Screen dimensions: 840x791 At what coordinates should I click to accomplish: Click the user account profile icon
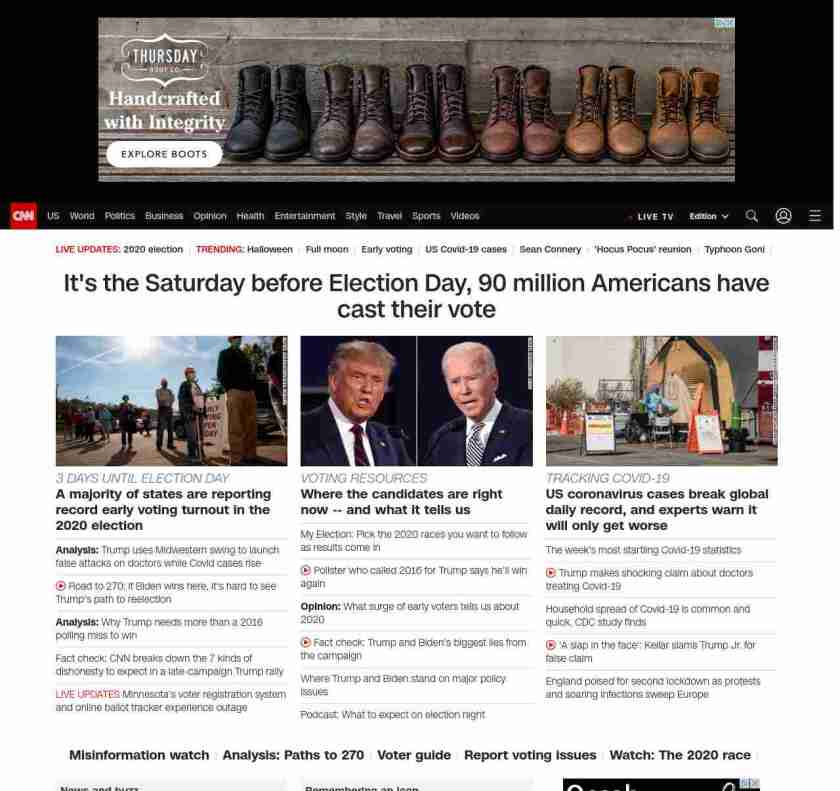[x=783, y=216]
